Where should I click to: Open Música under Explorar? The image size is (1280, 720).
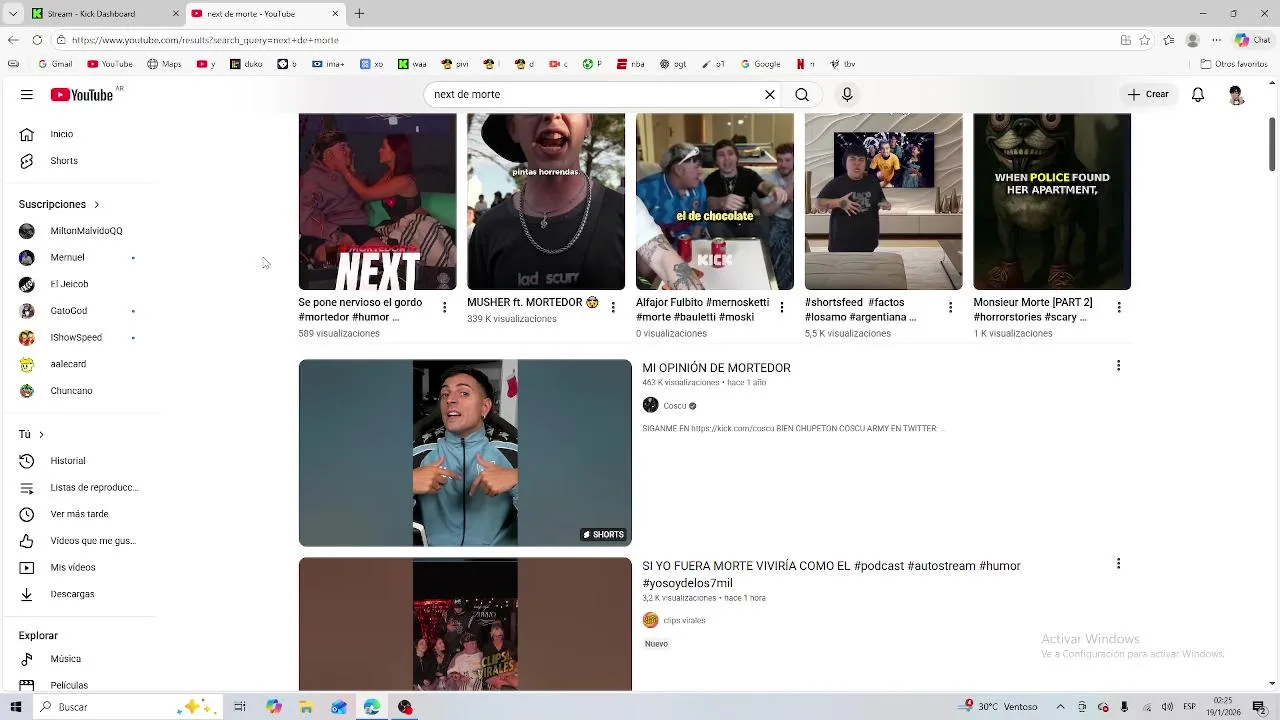(x=65, y=659)
